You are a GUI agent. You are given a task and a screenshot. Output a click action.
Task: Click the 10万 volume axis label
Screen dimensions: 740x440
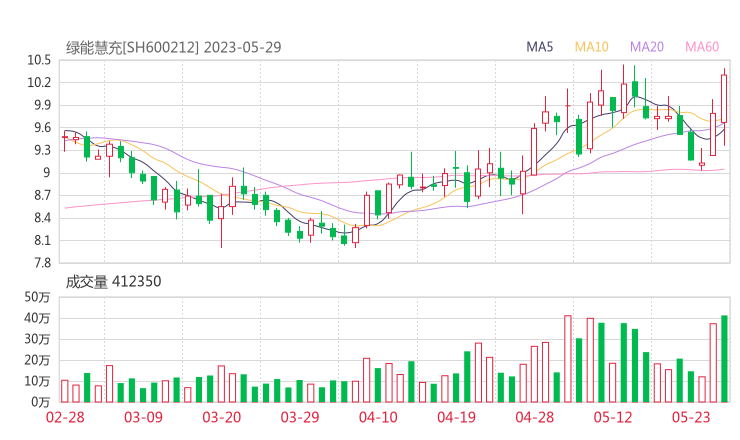pos(37,381)
